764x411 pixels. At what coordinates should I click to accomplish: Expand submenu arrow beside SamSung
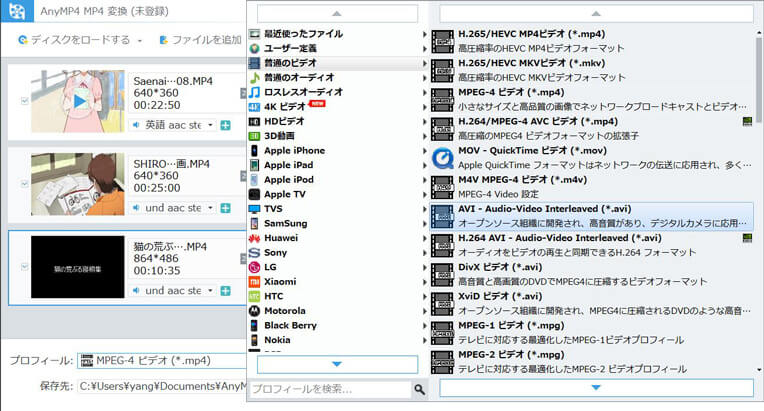(424, 224)
